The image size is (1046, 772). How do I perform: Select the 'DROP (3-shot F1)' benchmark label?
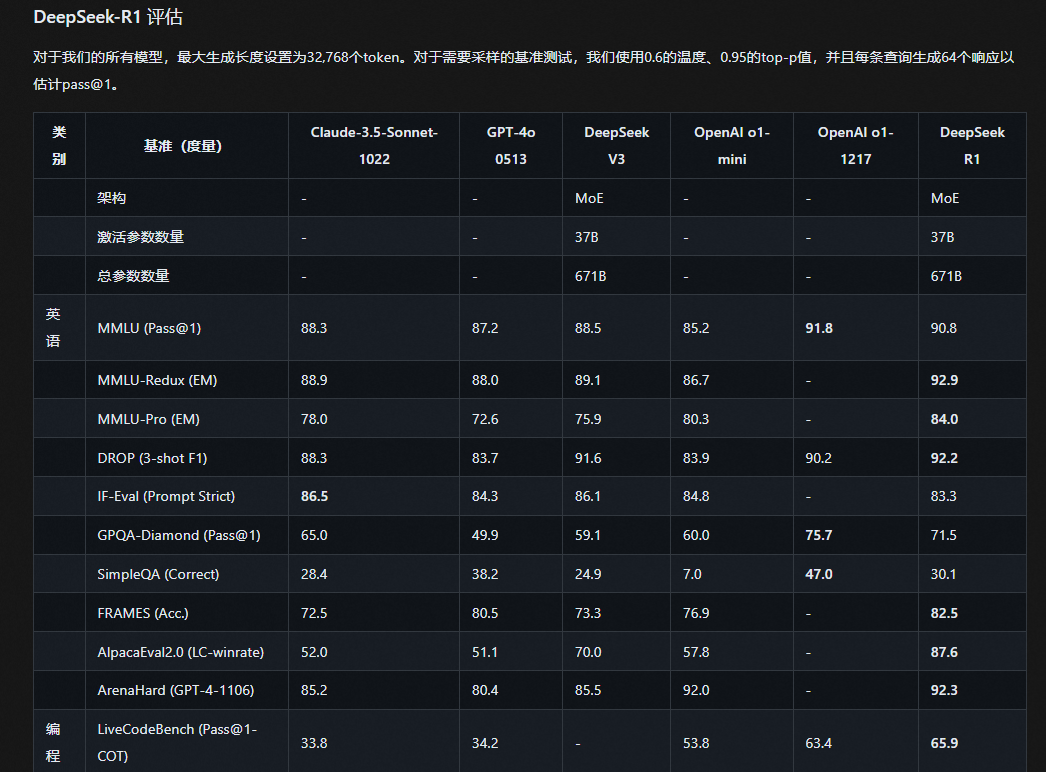152,458
